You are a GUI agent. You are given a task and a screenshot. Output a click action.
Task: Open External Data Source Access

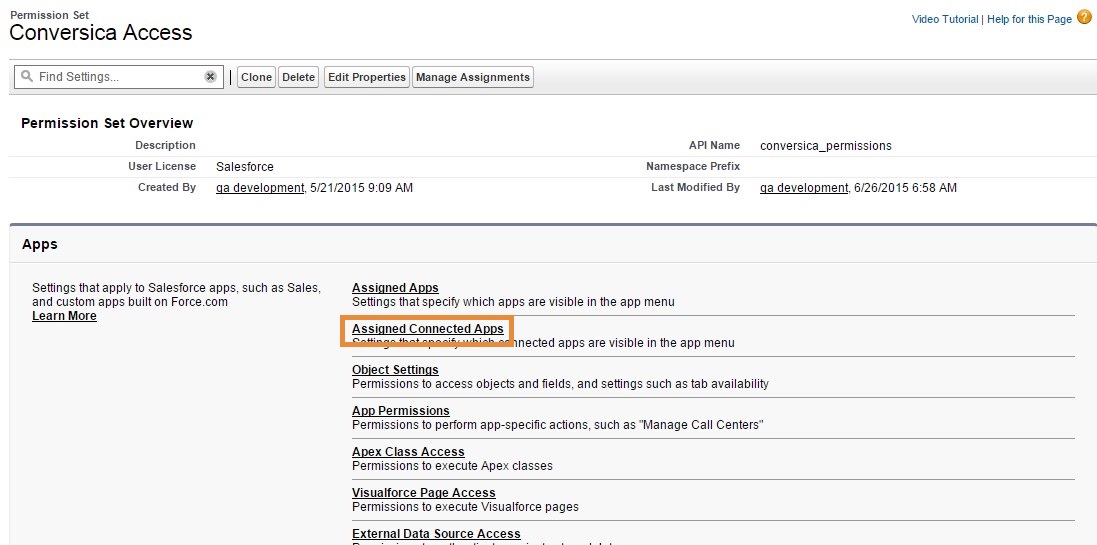[437, 534]
